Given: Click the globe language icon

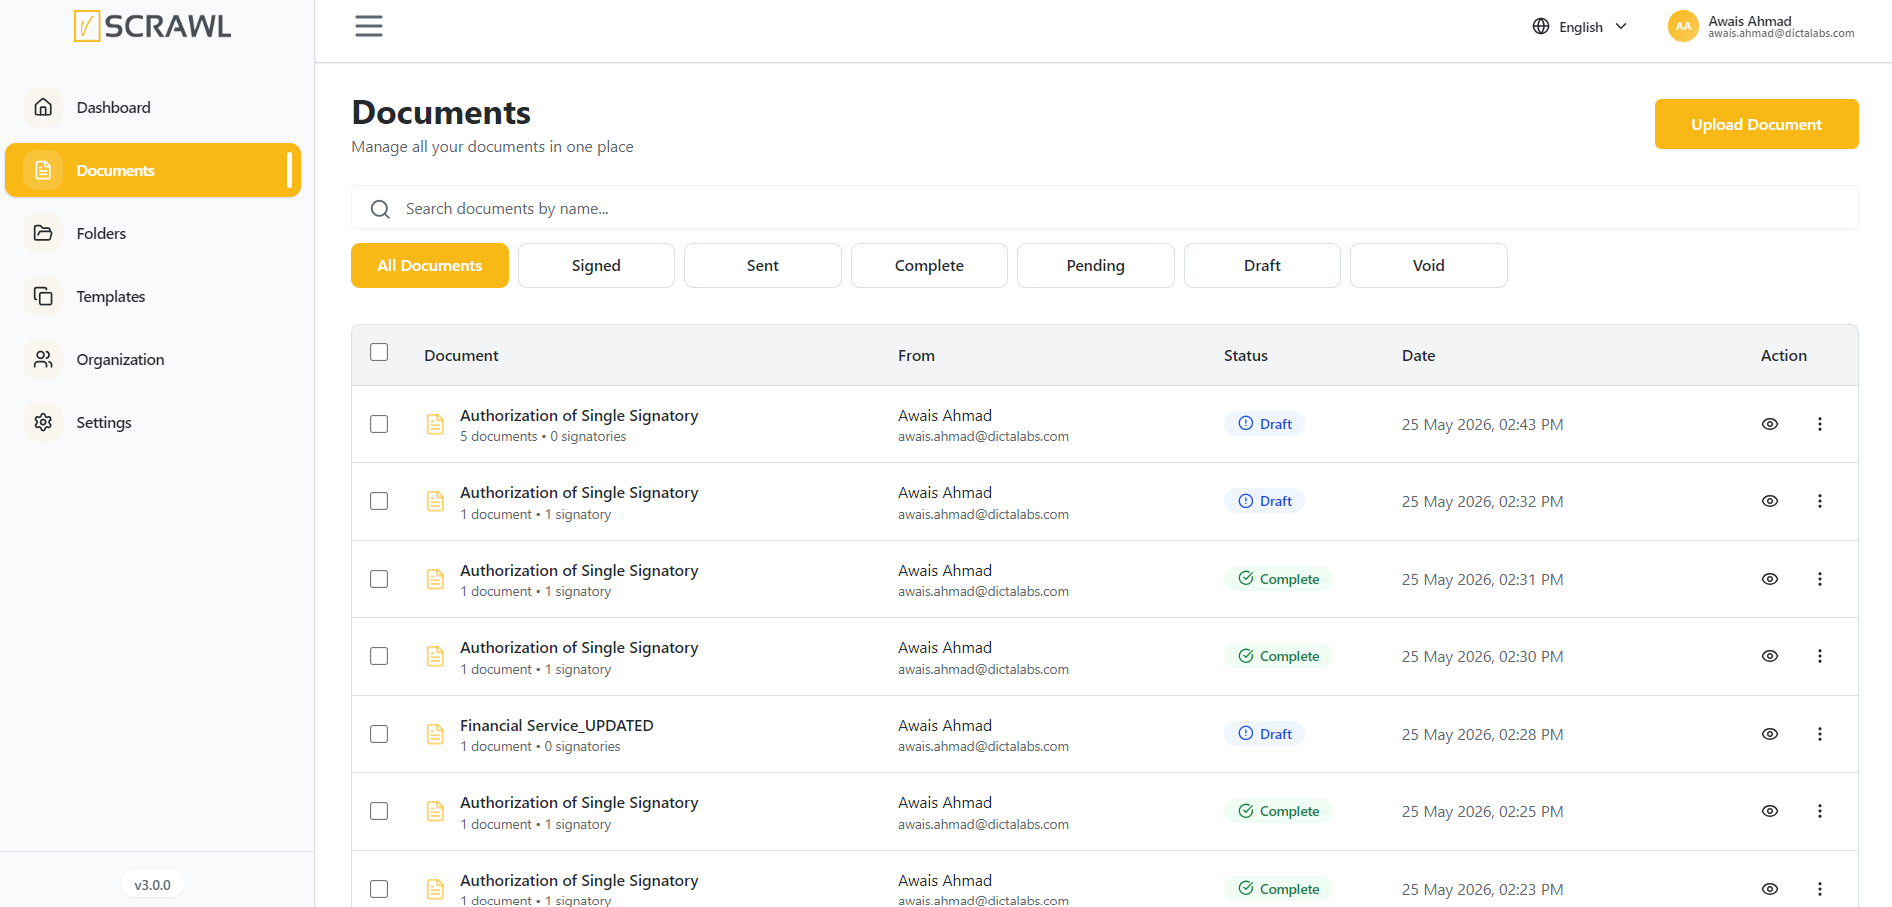Looking at the screenshot, I should pos(1541,27).
